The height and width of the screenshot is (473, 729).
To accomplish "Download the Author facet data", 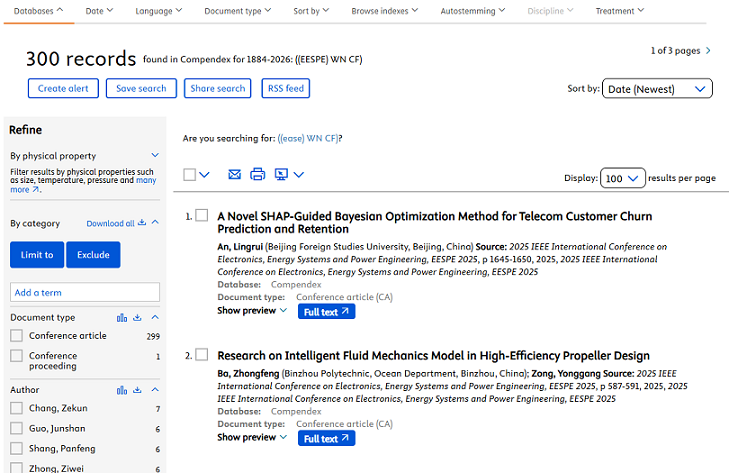I will [137, 390].
